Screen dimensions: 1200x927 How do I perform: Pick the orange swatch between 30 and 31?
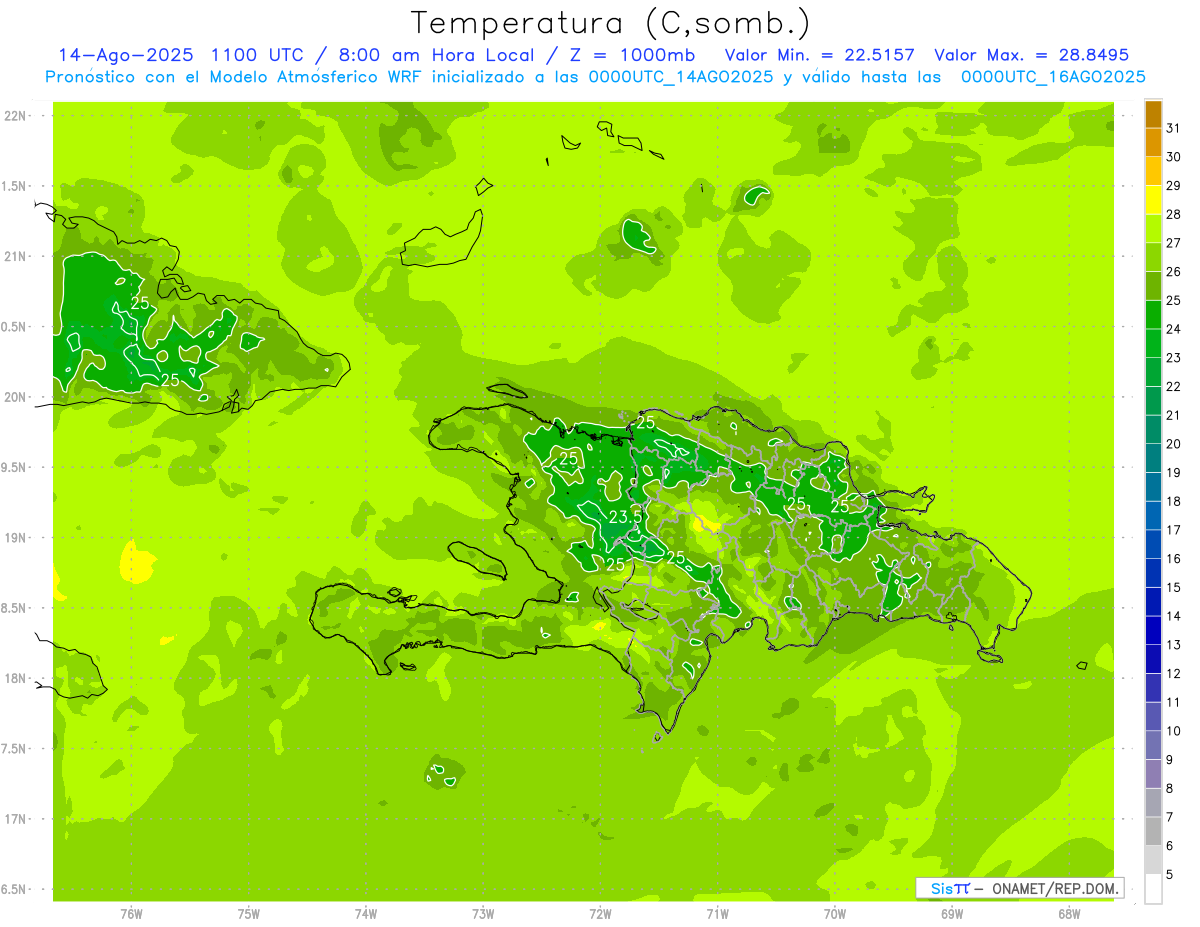click(x=1153, y=143)
